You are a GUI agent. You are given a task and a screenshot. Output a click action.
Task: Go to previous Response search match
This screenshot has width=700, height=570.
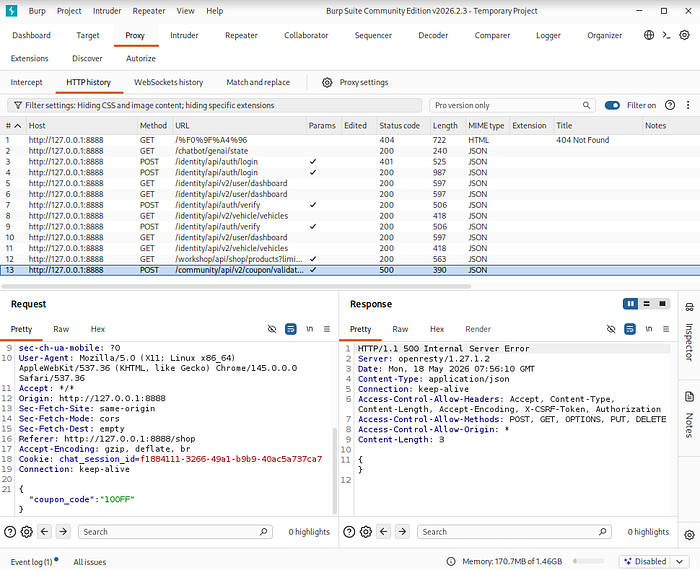(383, 532)
